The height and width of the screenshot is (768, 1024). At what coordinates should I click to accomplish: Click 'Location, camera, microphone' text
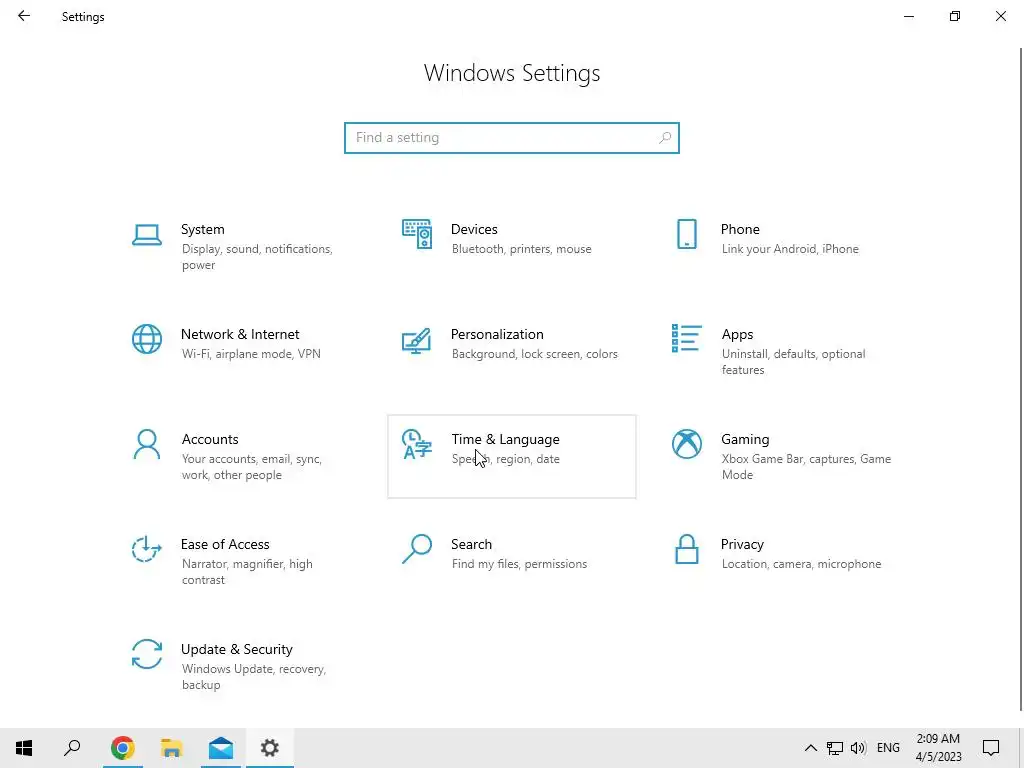[801, 564]
